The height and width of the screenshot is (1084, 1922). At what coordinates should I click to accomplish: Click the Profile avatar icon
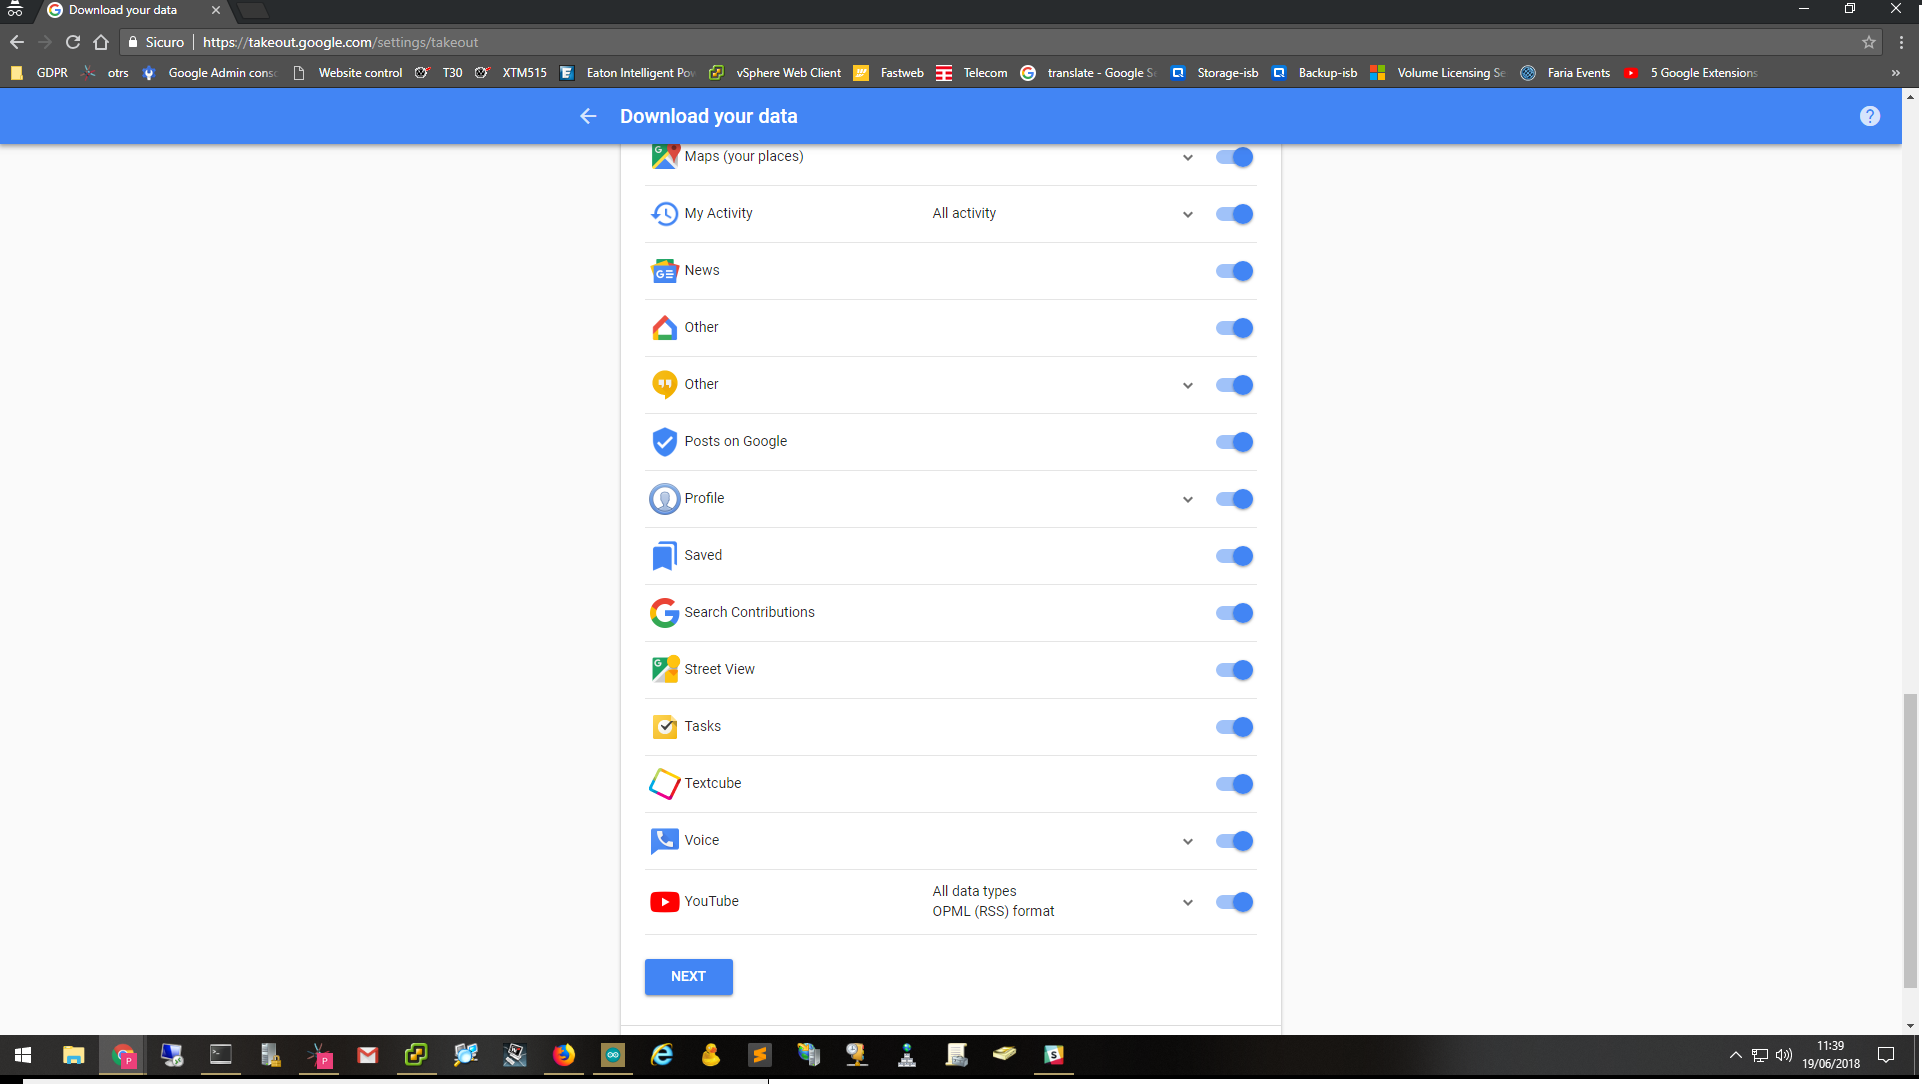664,499
